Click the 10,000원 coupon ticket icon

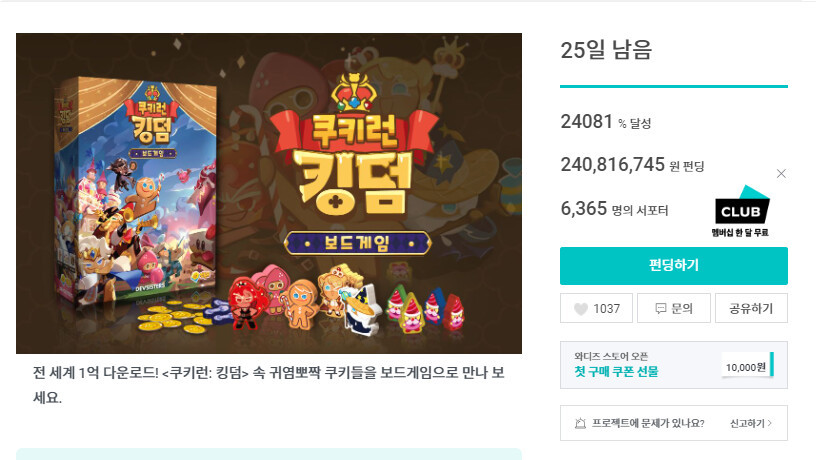tap(747, 366)
